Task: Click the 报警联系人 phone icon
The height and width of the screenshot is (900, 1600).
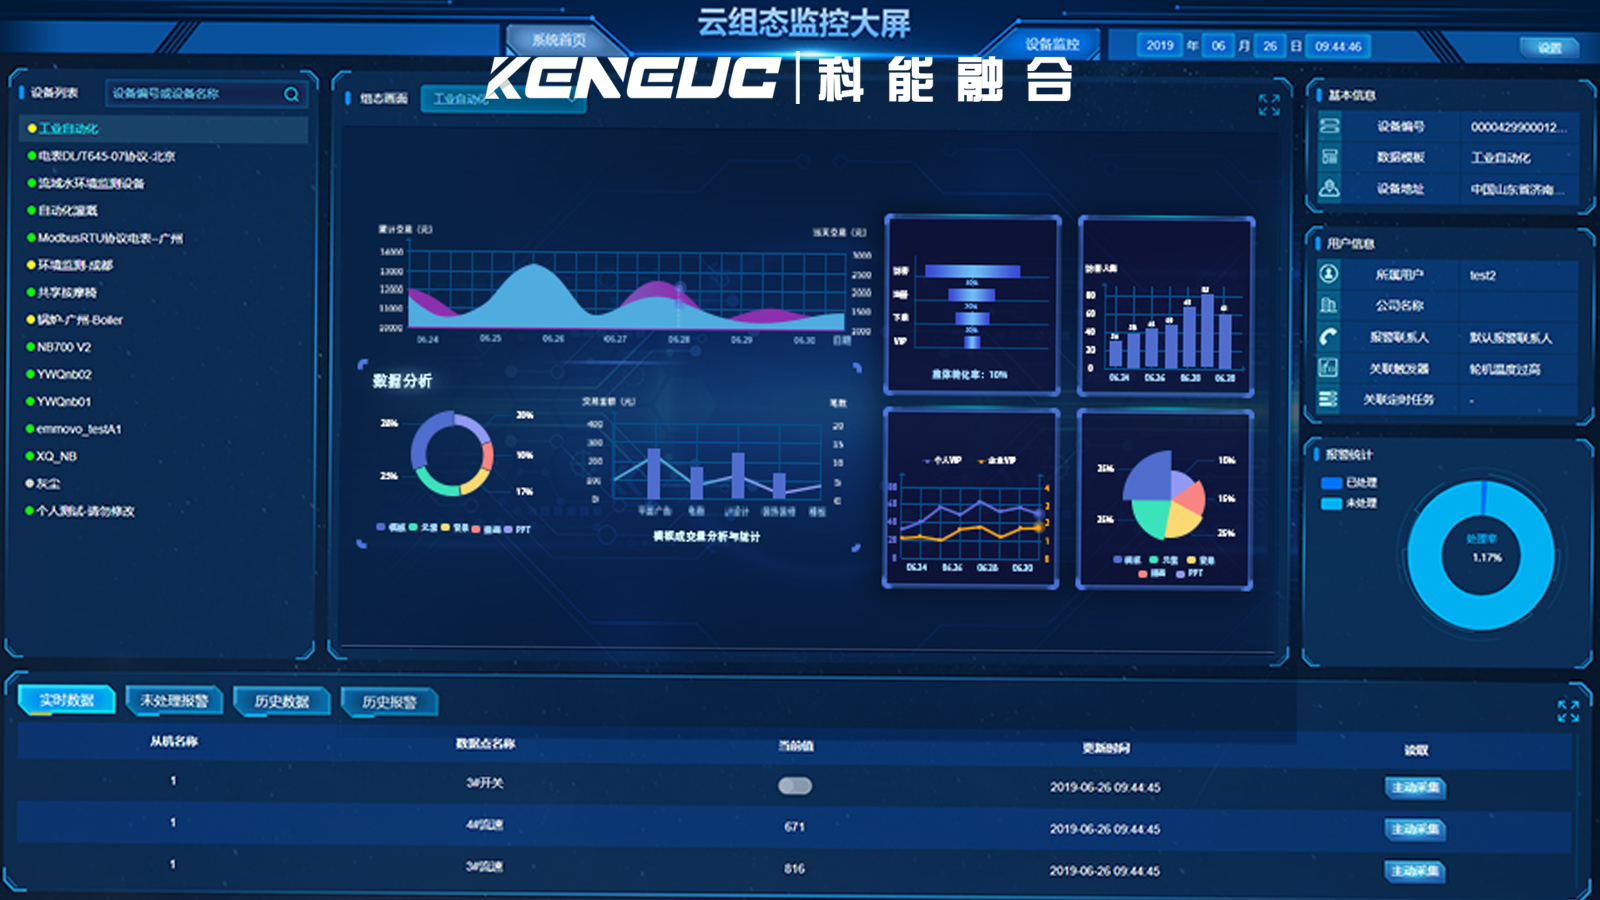Action: (1328, 337)
